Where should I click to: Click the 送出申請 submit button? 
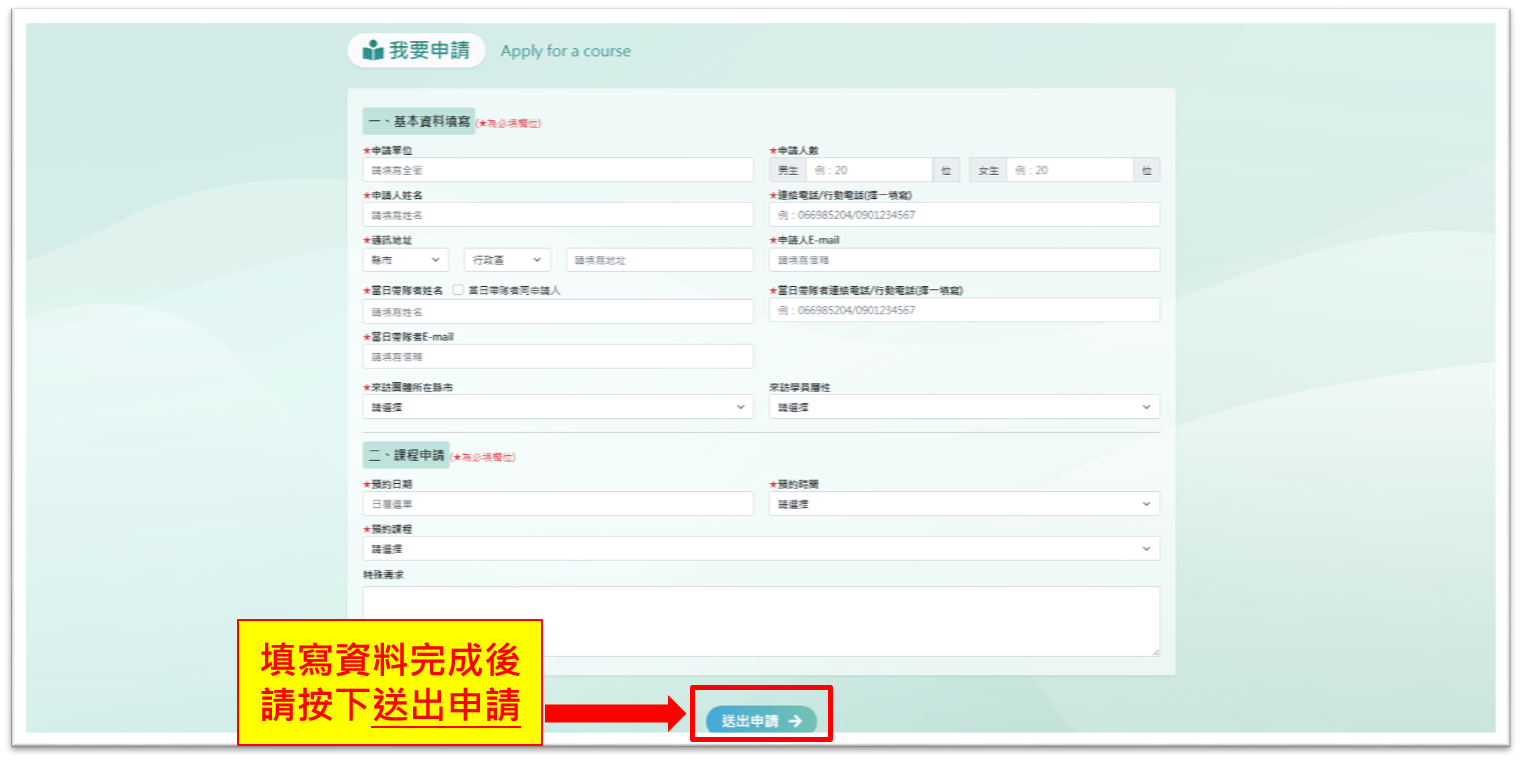pyautogui.click(x=761, y=720)
